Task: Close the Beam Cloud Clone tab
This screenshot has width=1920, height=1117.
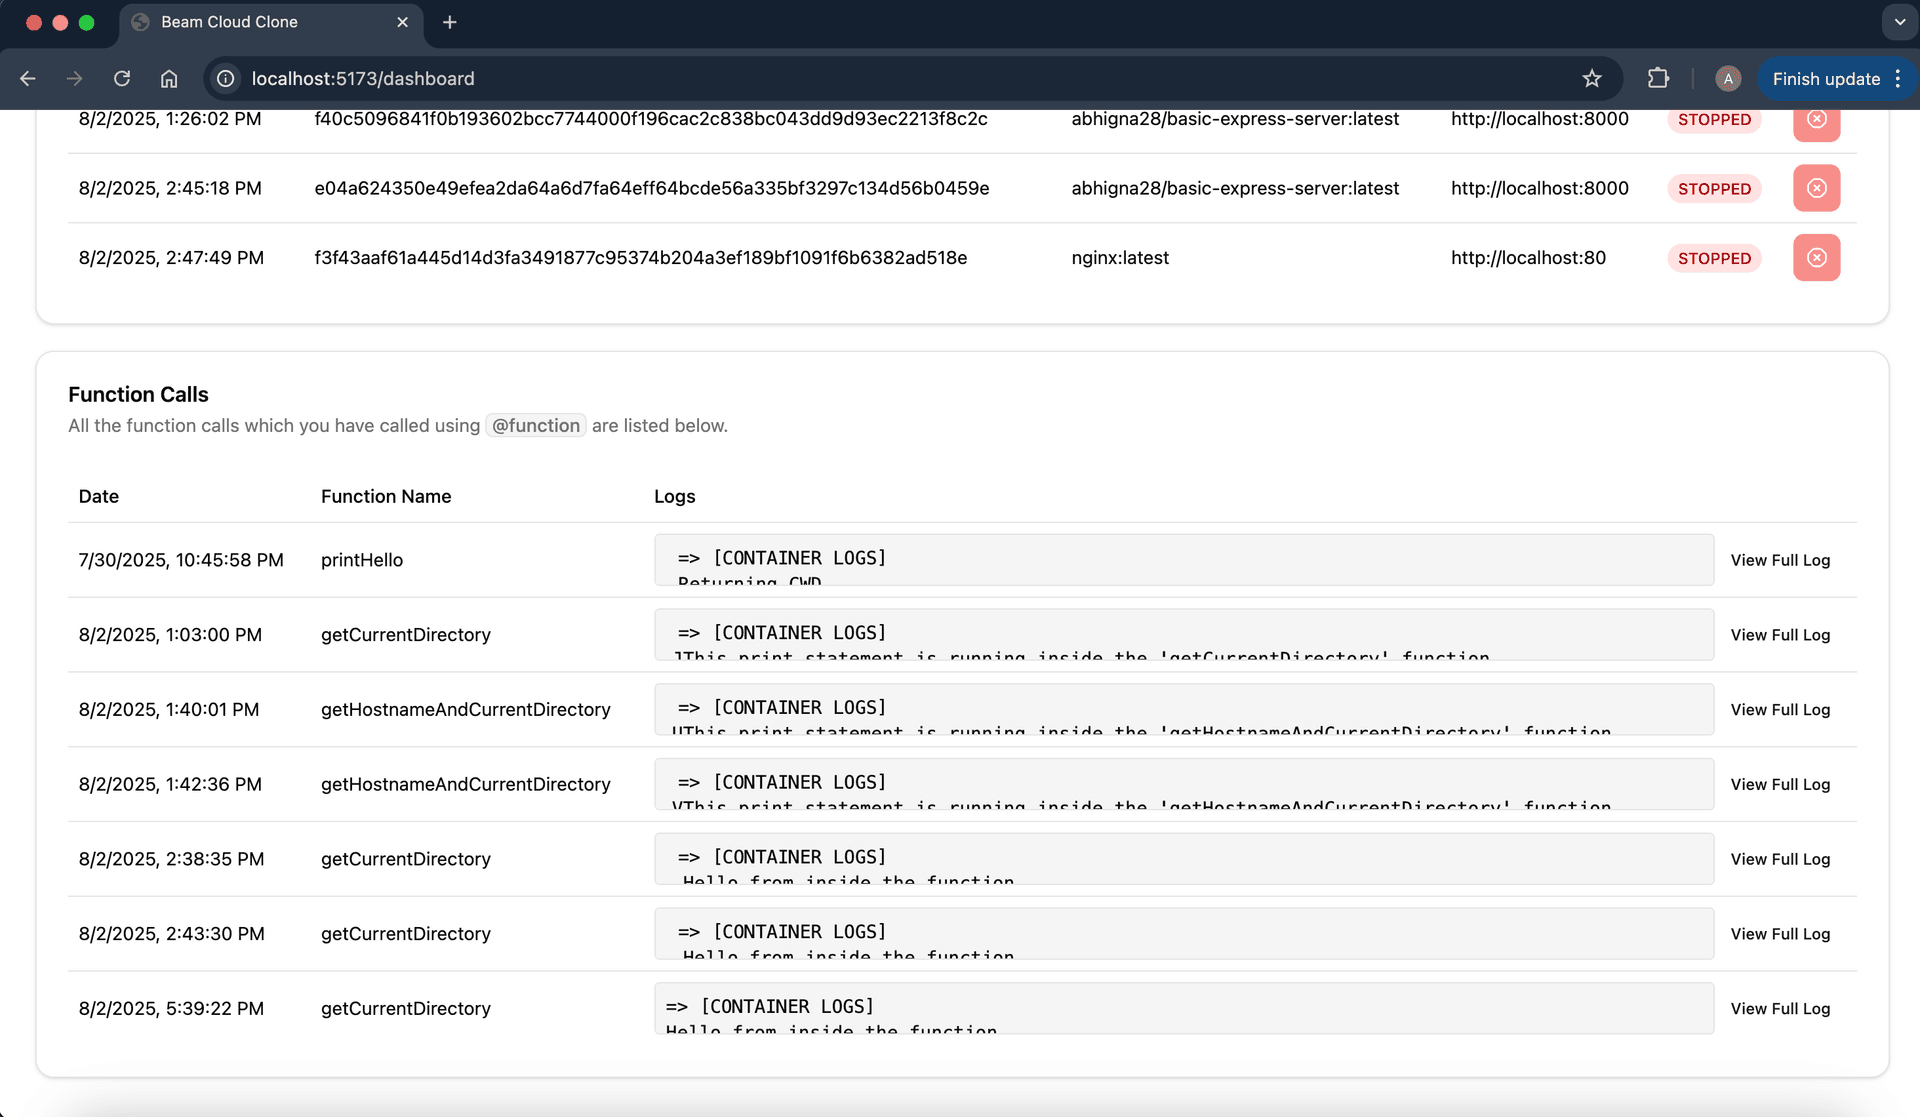Action: [x=403, y=21]
